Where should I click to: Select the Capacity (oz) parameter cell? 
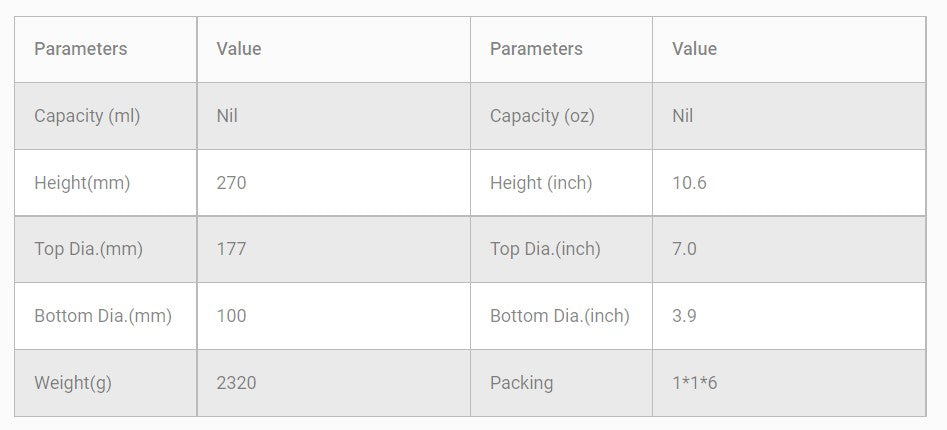[542, 116]
